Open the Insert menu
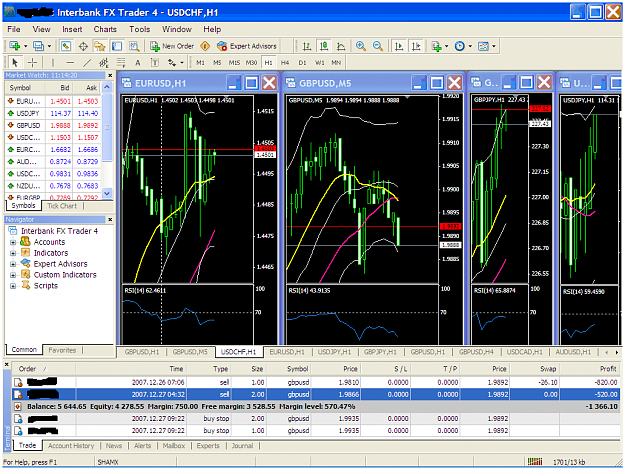Image resolution: width=625 pixels, height=470 pixels. [72, 29]
